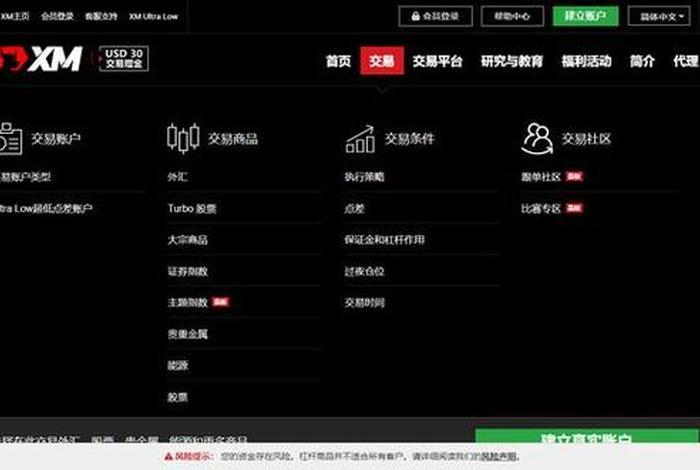Click XM Ultra Low in the top bar
The width and height of the screenshot is (700, 470).
153,17
